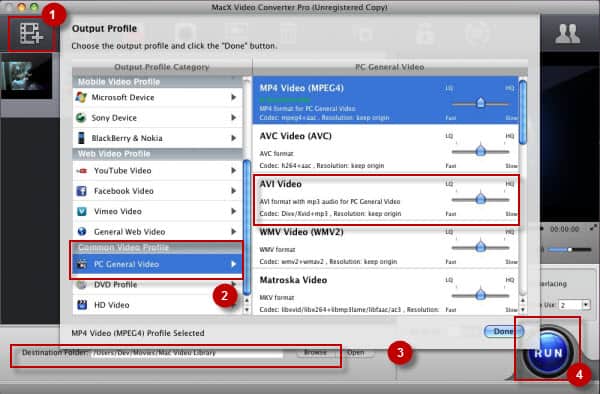Click the preview time display 00:00:00
Screen dimensions: 600x394
pyautogui.click(x=564, y=229)
